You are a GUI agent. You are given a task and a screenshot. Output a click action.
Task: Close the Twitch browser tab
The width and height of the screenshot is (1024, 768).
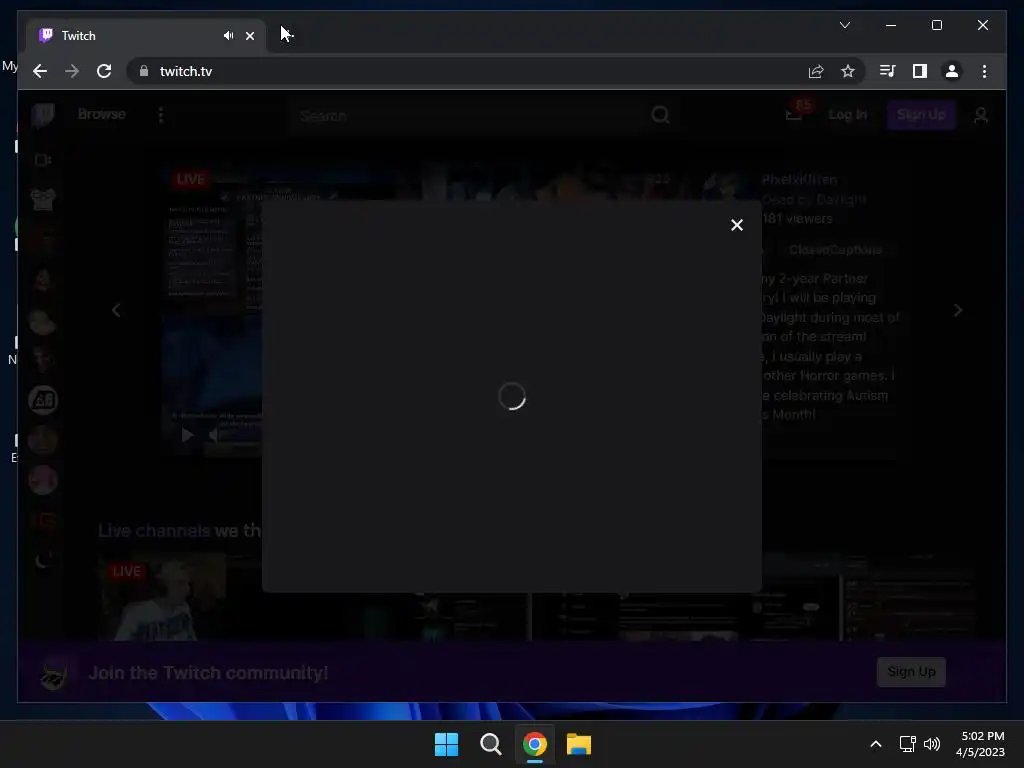[249, 36]
